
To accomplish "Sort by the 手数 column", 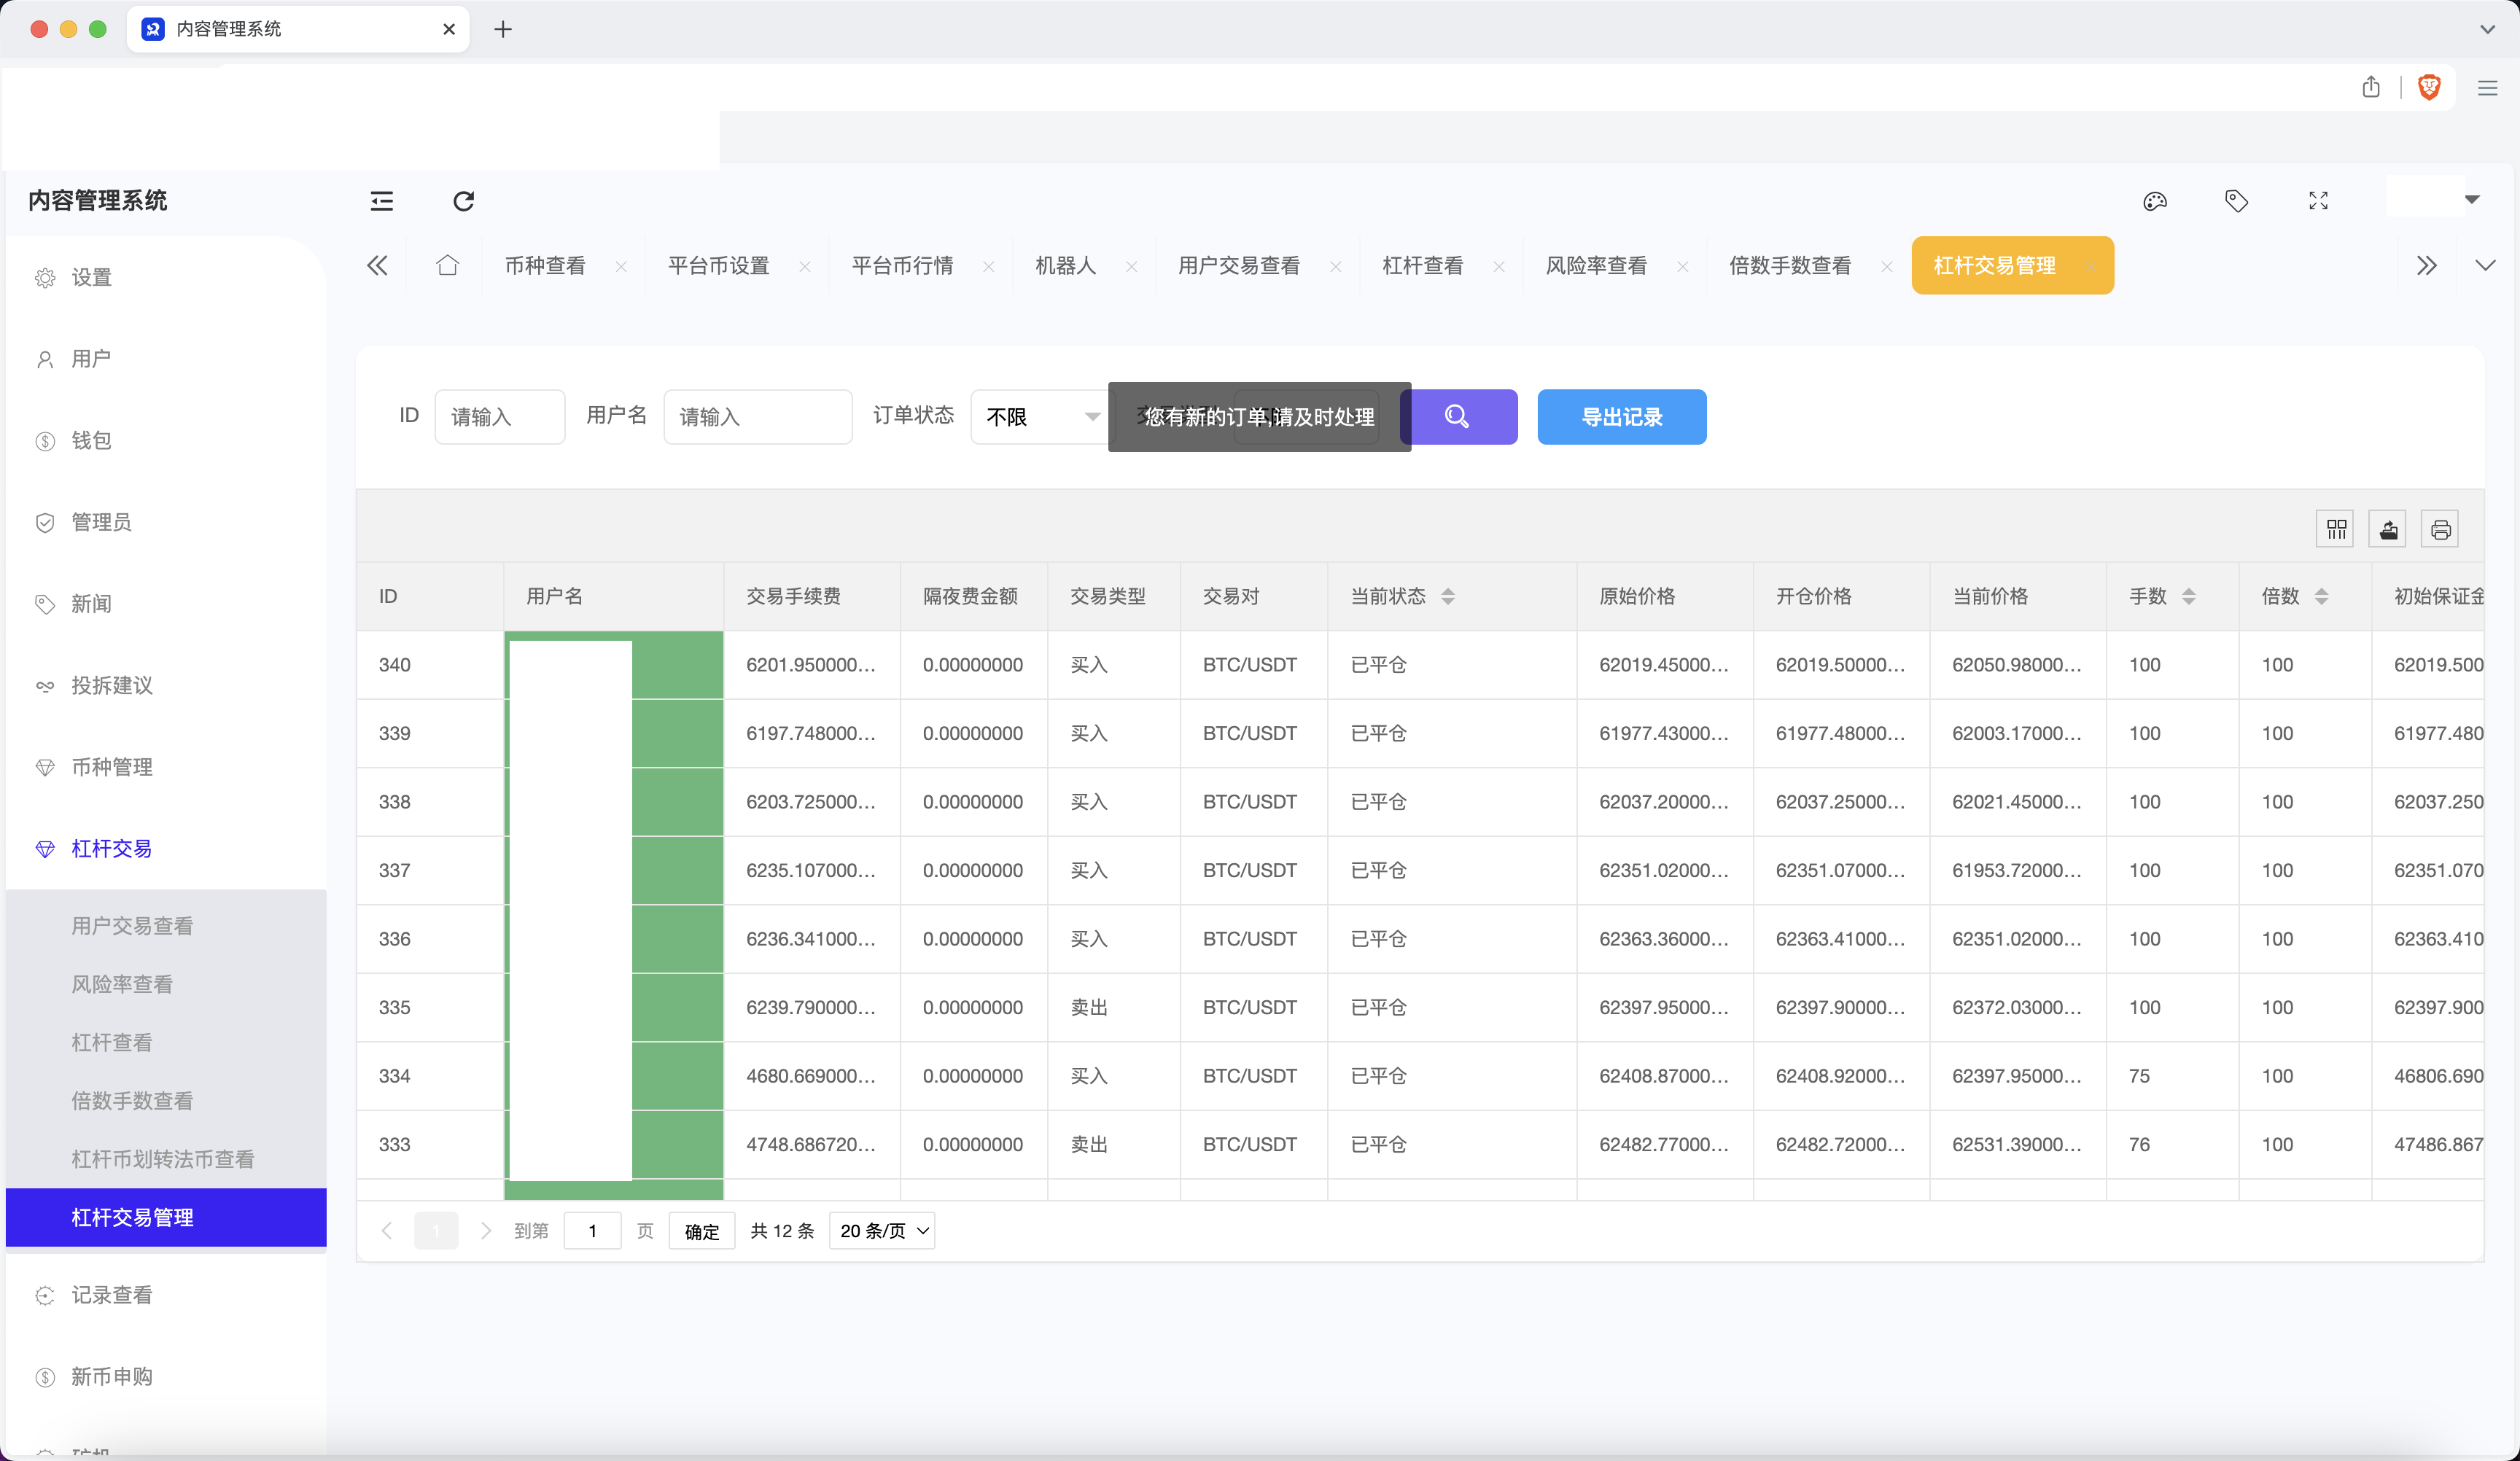I will point(2188,596).
